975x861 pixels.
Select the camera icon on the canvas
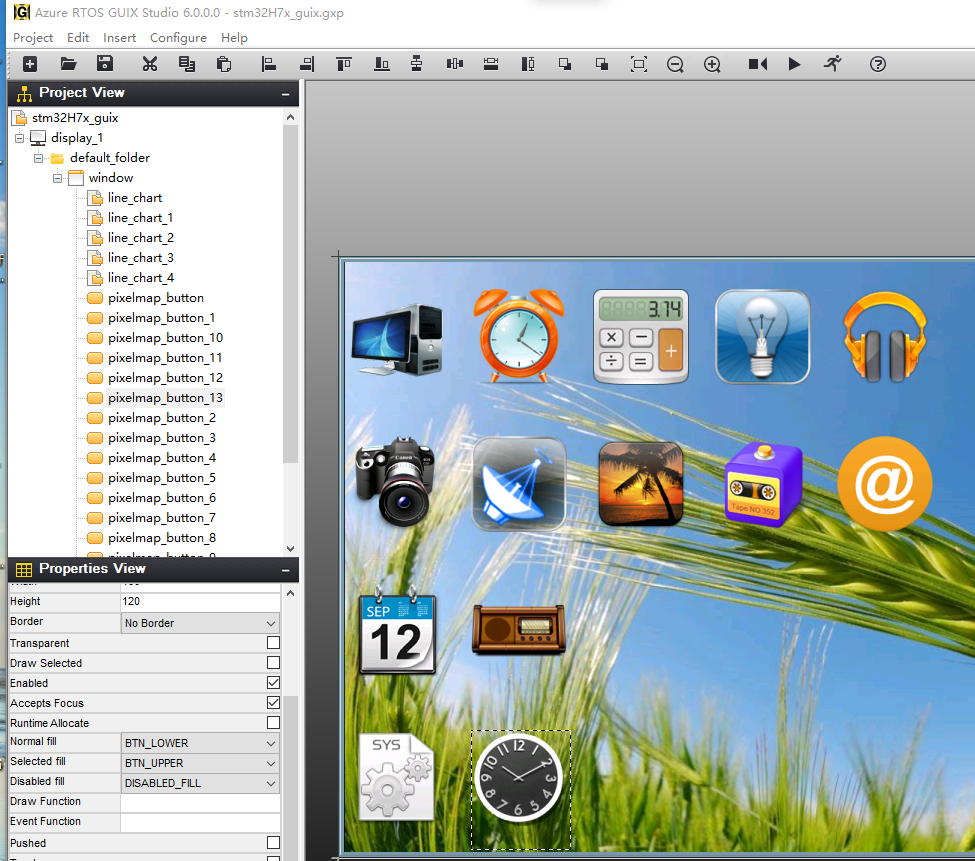(395, 481)
